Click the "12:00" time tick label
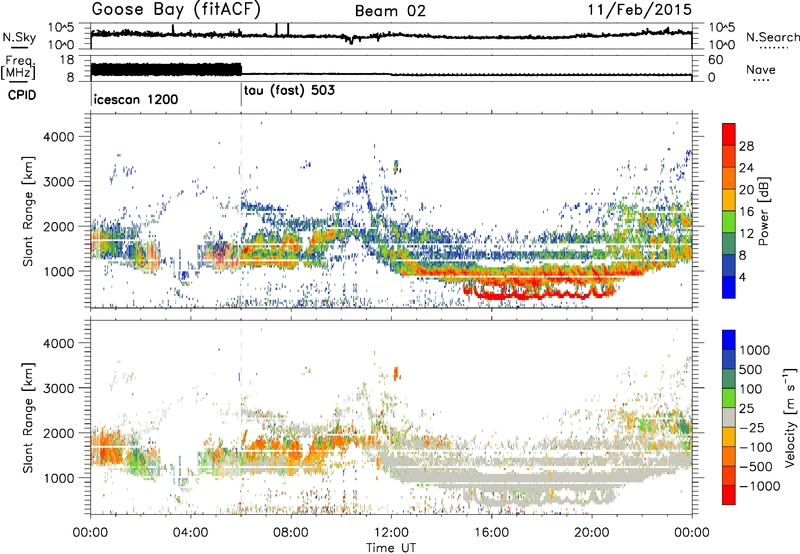The image size is (800, 554). pyautogui.click(x=391, y=533)
